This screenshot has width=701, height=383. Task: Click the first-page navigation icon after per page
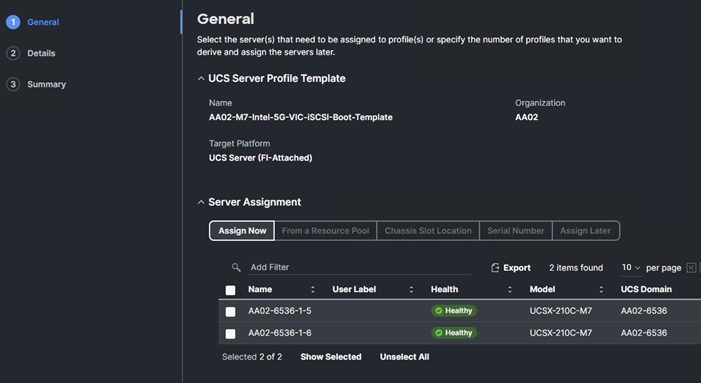click(x=691, y=268)
